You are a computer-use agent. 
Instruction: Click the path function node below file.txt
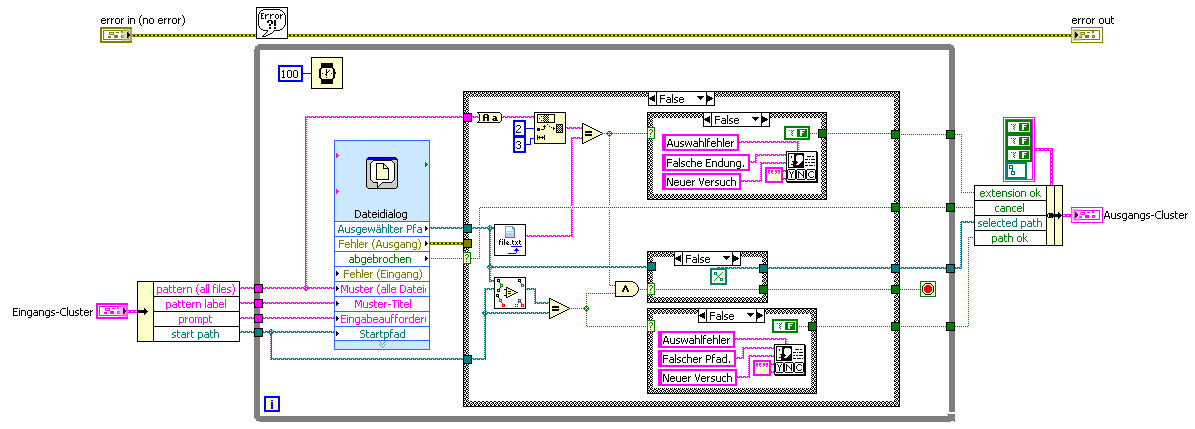[511, 293]
